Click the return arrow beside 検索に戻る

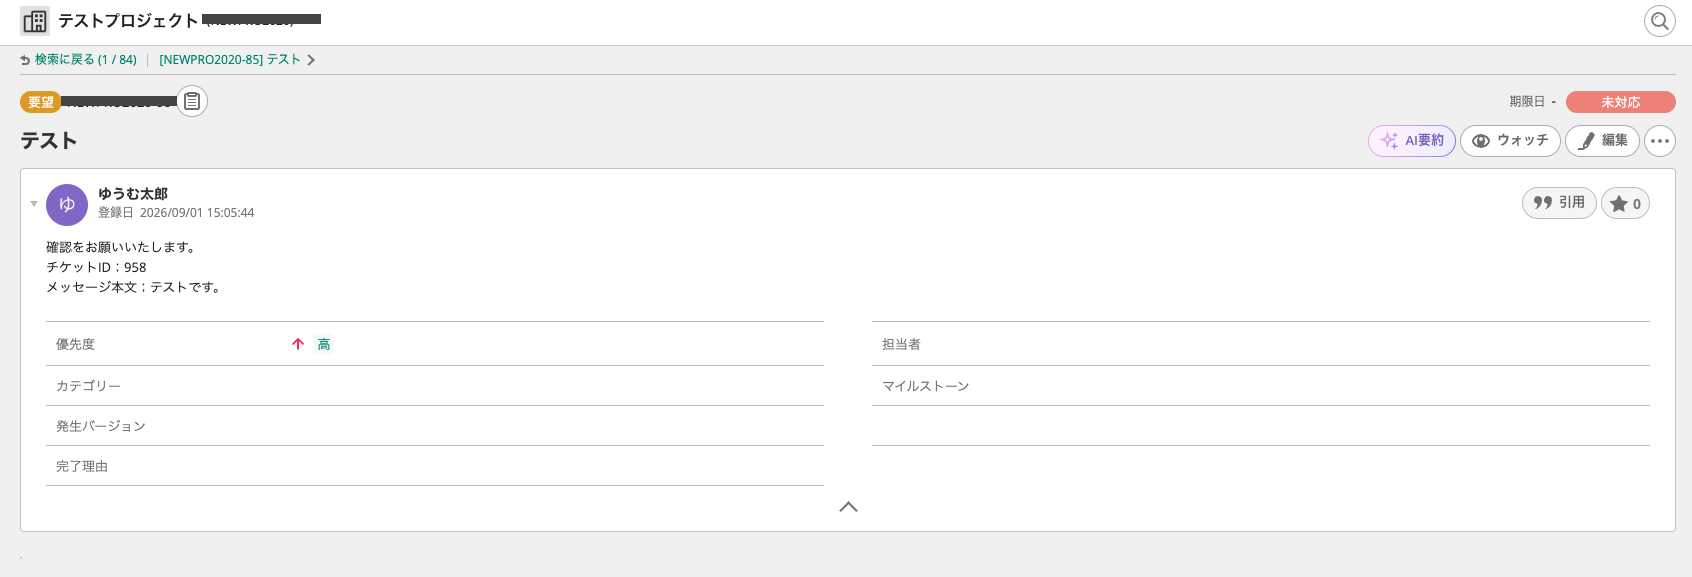25,60
